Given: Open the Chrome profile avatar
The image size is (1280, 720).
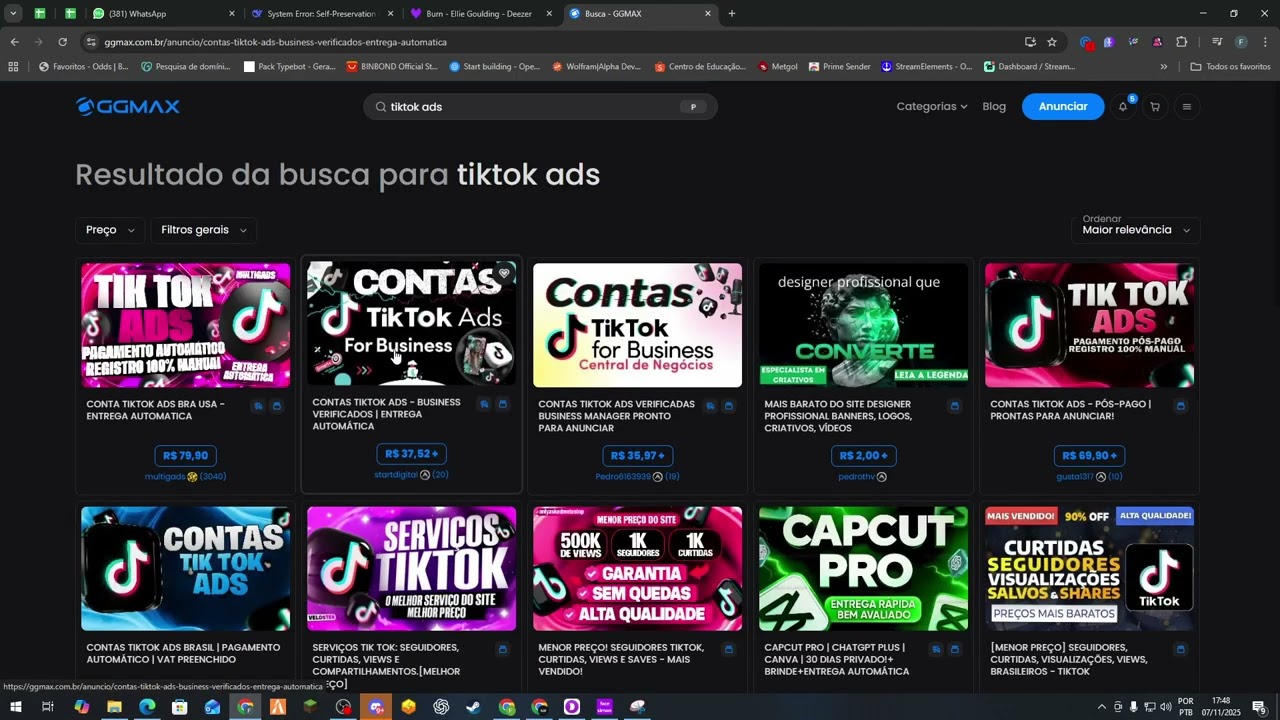Looking at the screenshot, I should (x=1241, y=42).
